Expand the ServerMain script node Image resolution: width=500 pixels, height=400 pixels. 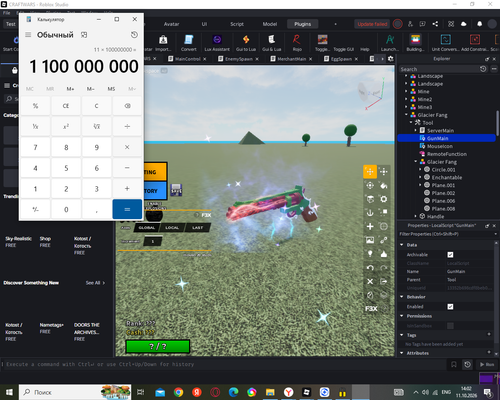tap(416, 130)
